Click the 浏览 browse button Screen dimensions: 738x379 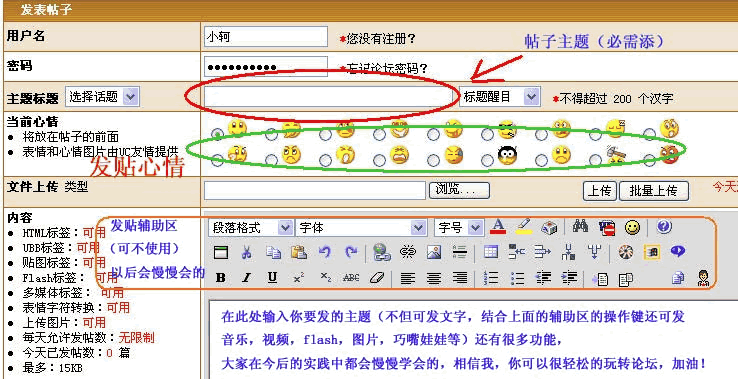459,191
